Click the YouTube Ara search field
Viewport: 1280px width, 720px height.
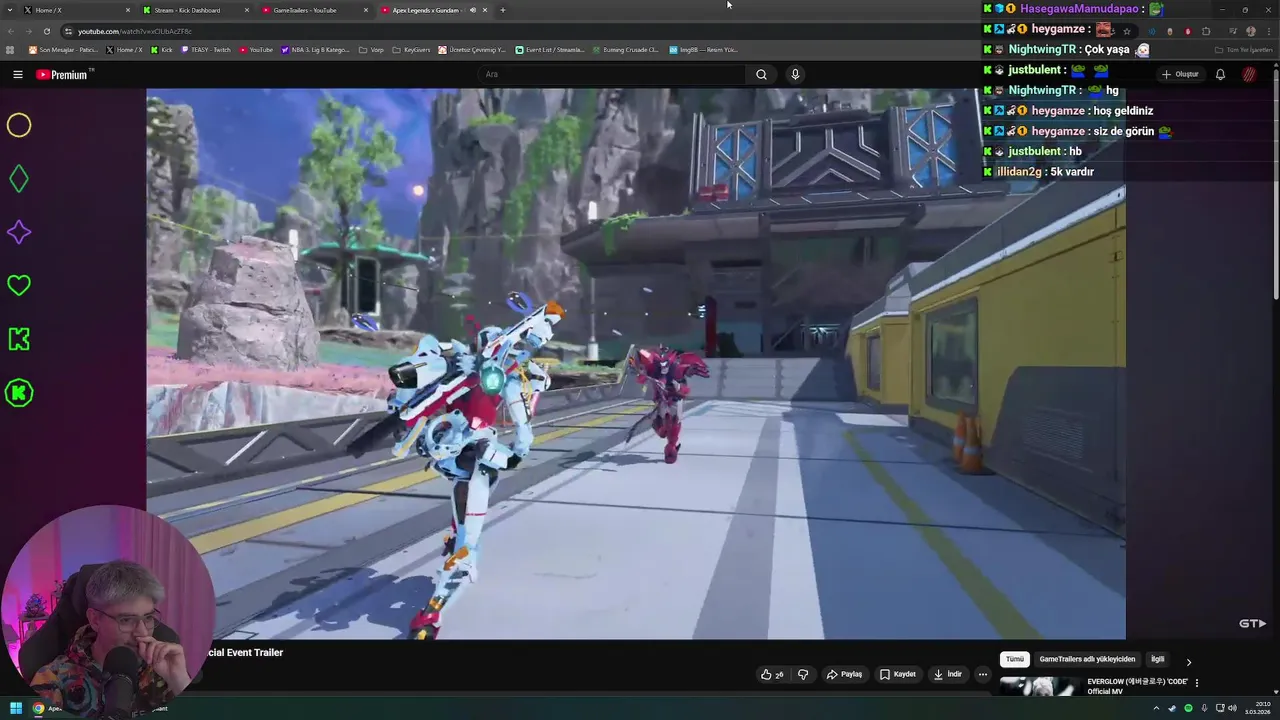610,74
